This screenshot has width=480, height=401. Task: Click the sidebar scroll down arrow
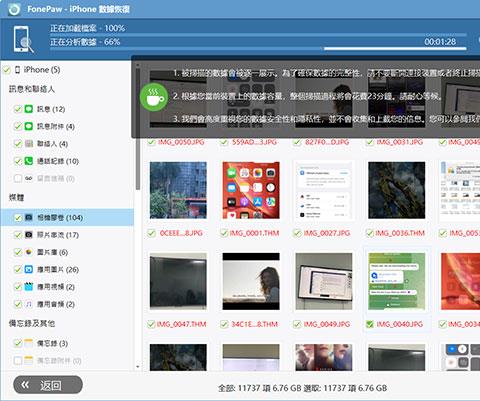coord(138,367)
